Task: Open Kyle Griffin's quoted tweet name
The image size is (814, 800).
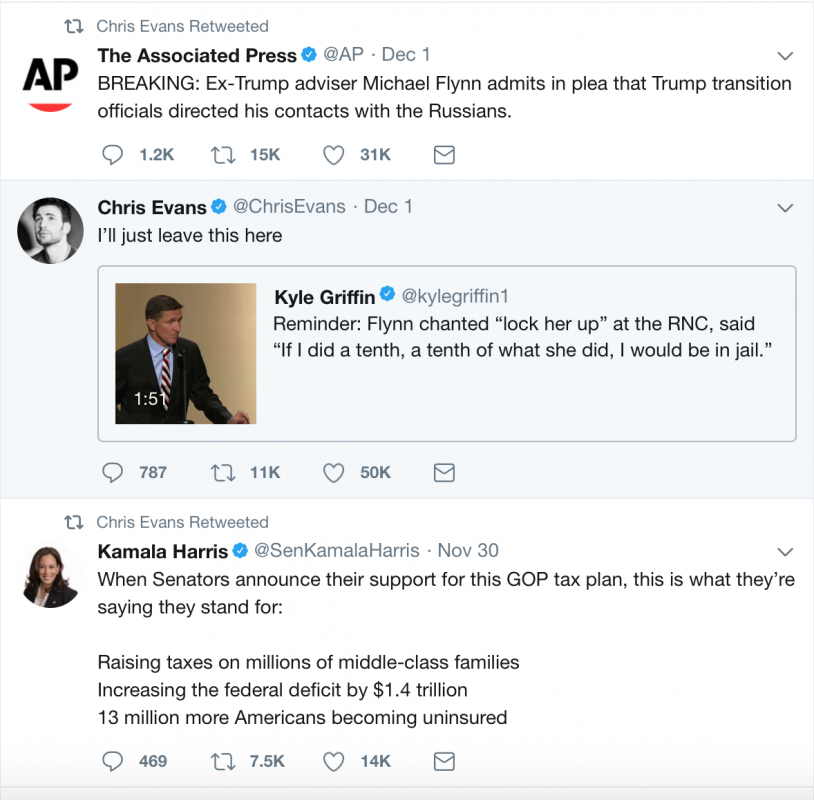Action: tap(324, 297)
